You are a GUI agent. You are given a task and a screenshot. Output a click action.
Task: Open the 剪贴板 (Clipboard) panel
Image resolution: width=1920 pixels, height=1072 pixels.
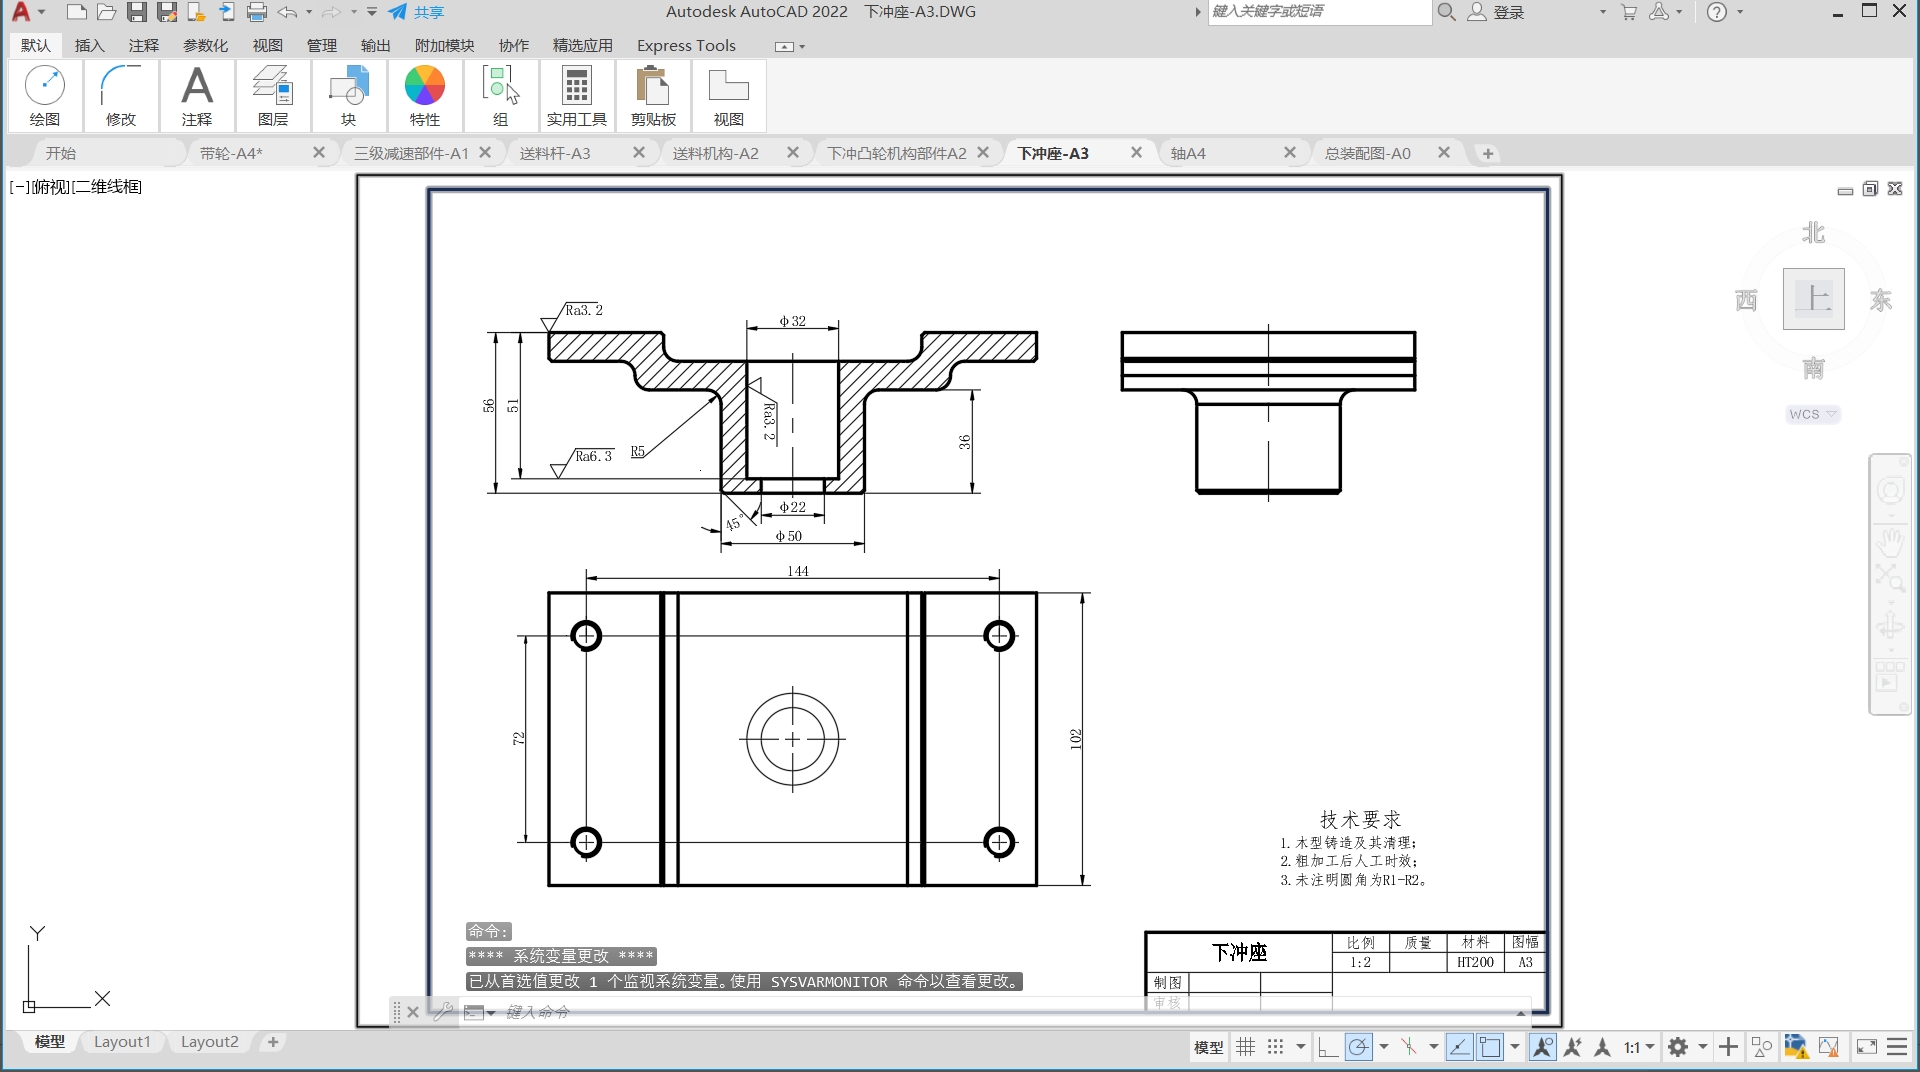pos(653,96)
